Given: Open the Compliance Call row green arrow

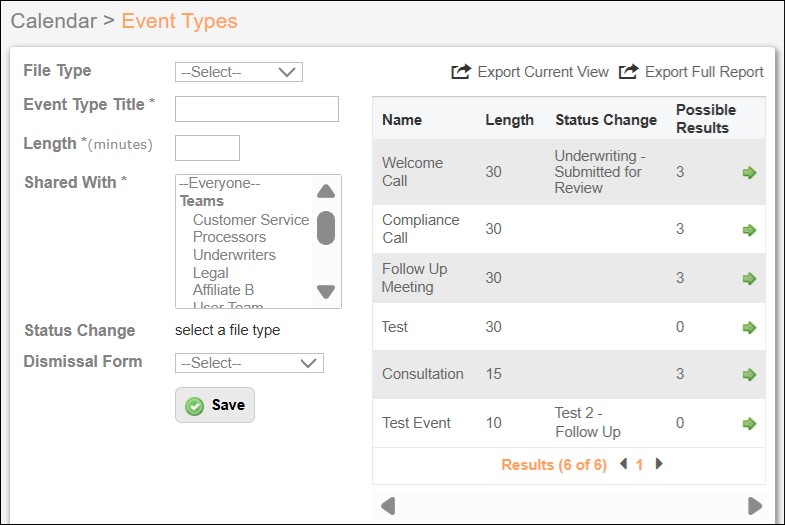Looking at the screenshot, I should [x=749, y=230].
